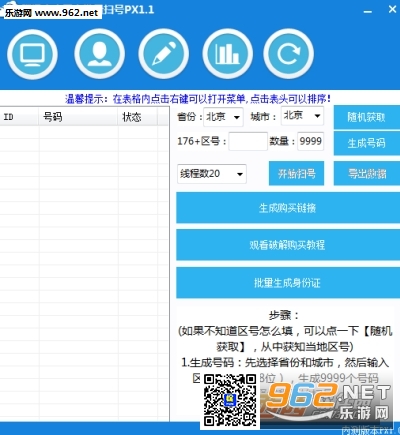Click the 176+区号 input field
The height and width of the screenshot is (435, 400).
coord(248,141)
